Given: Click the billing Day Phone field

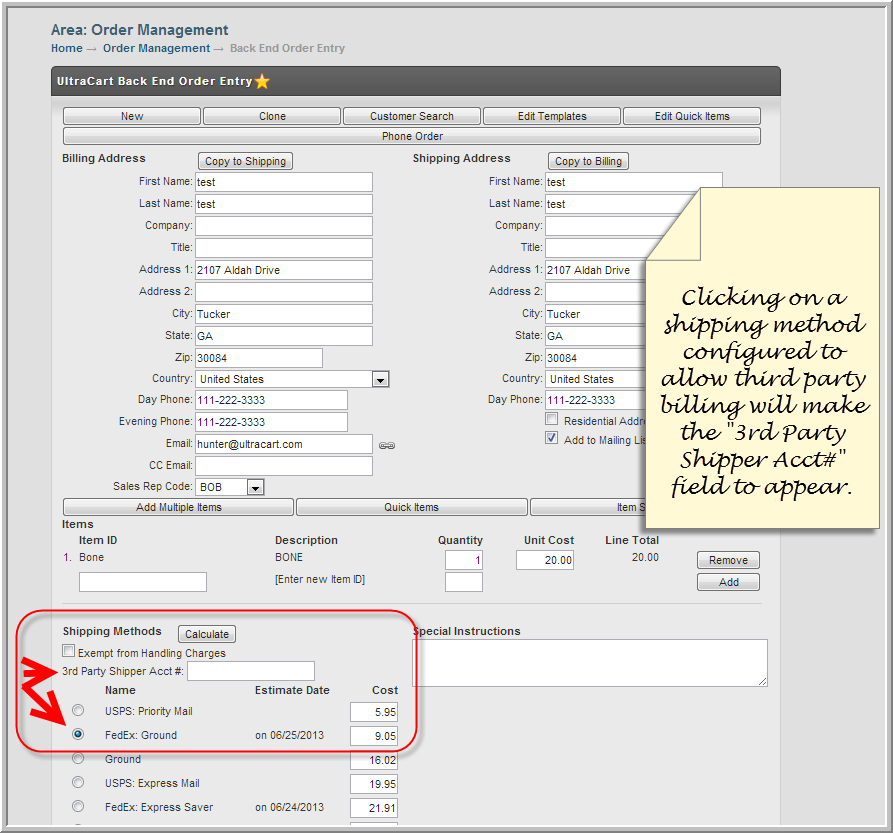Looking at the screenshot, I should pos(271,400).
